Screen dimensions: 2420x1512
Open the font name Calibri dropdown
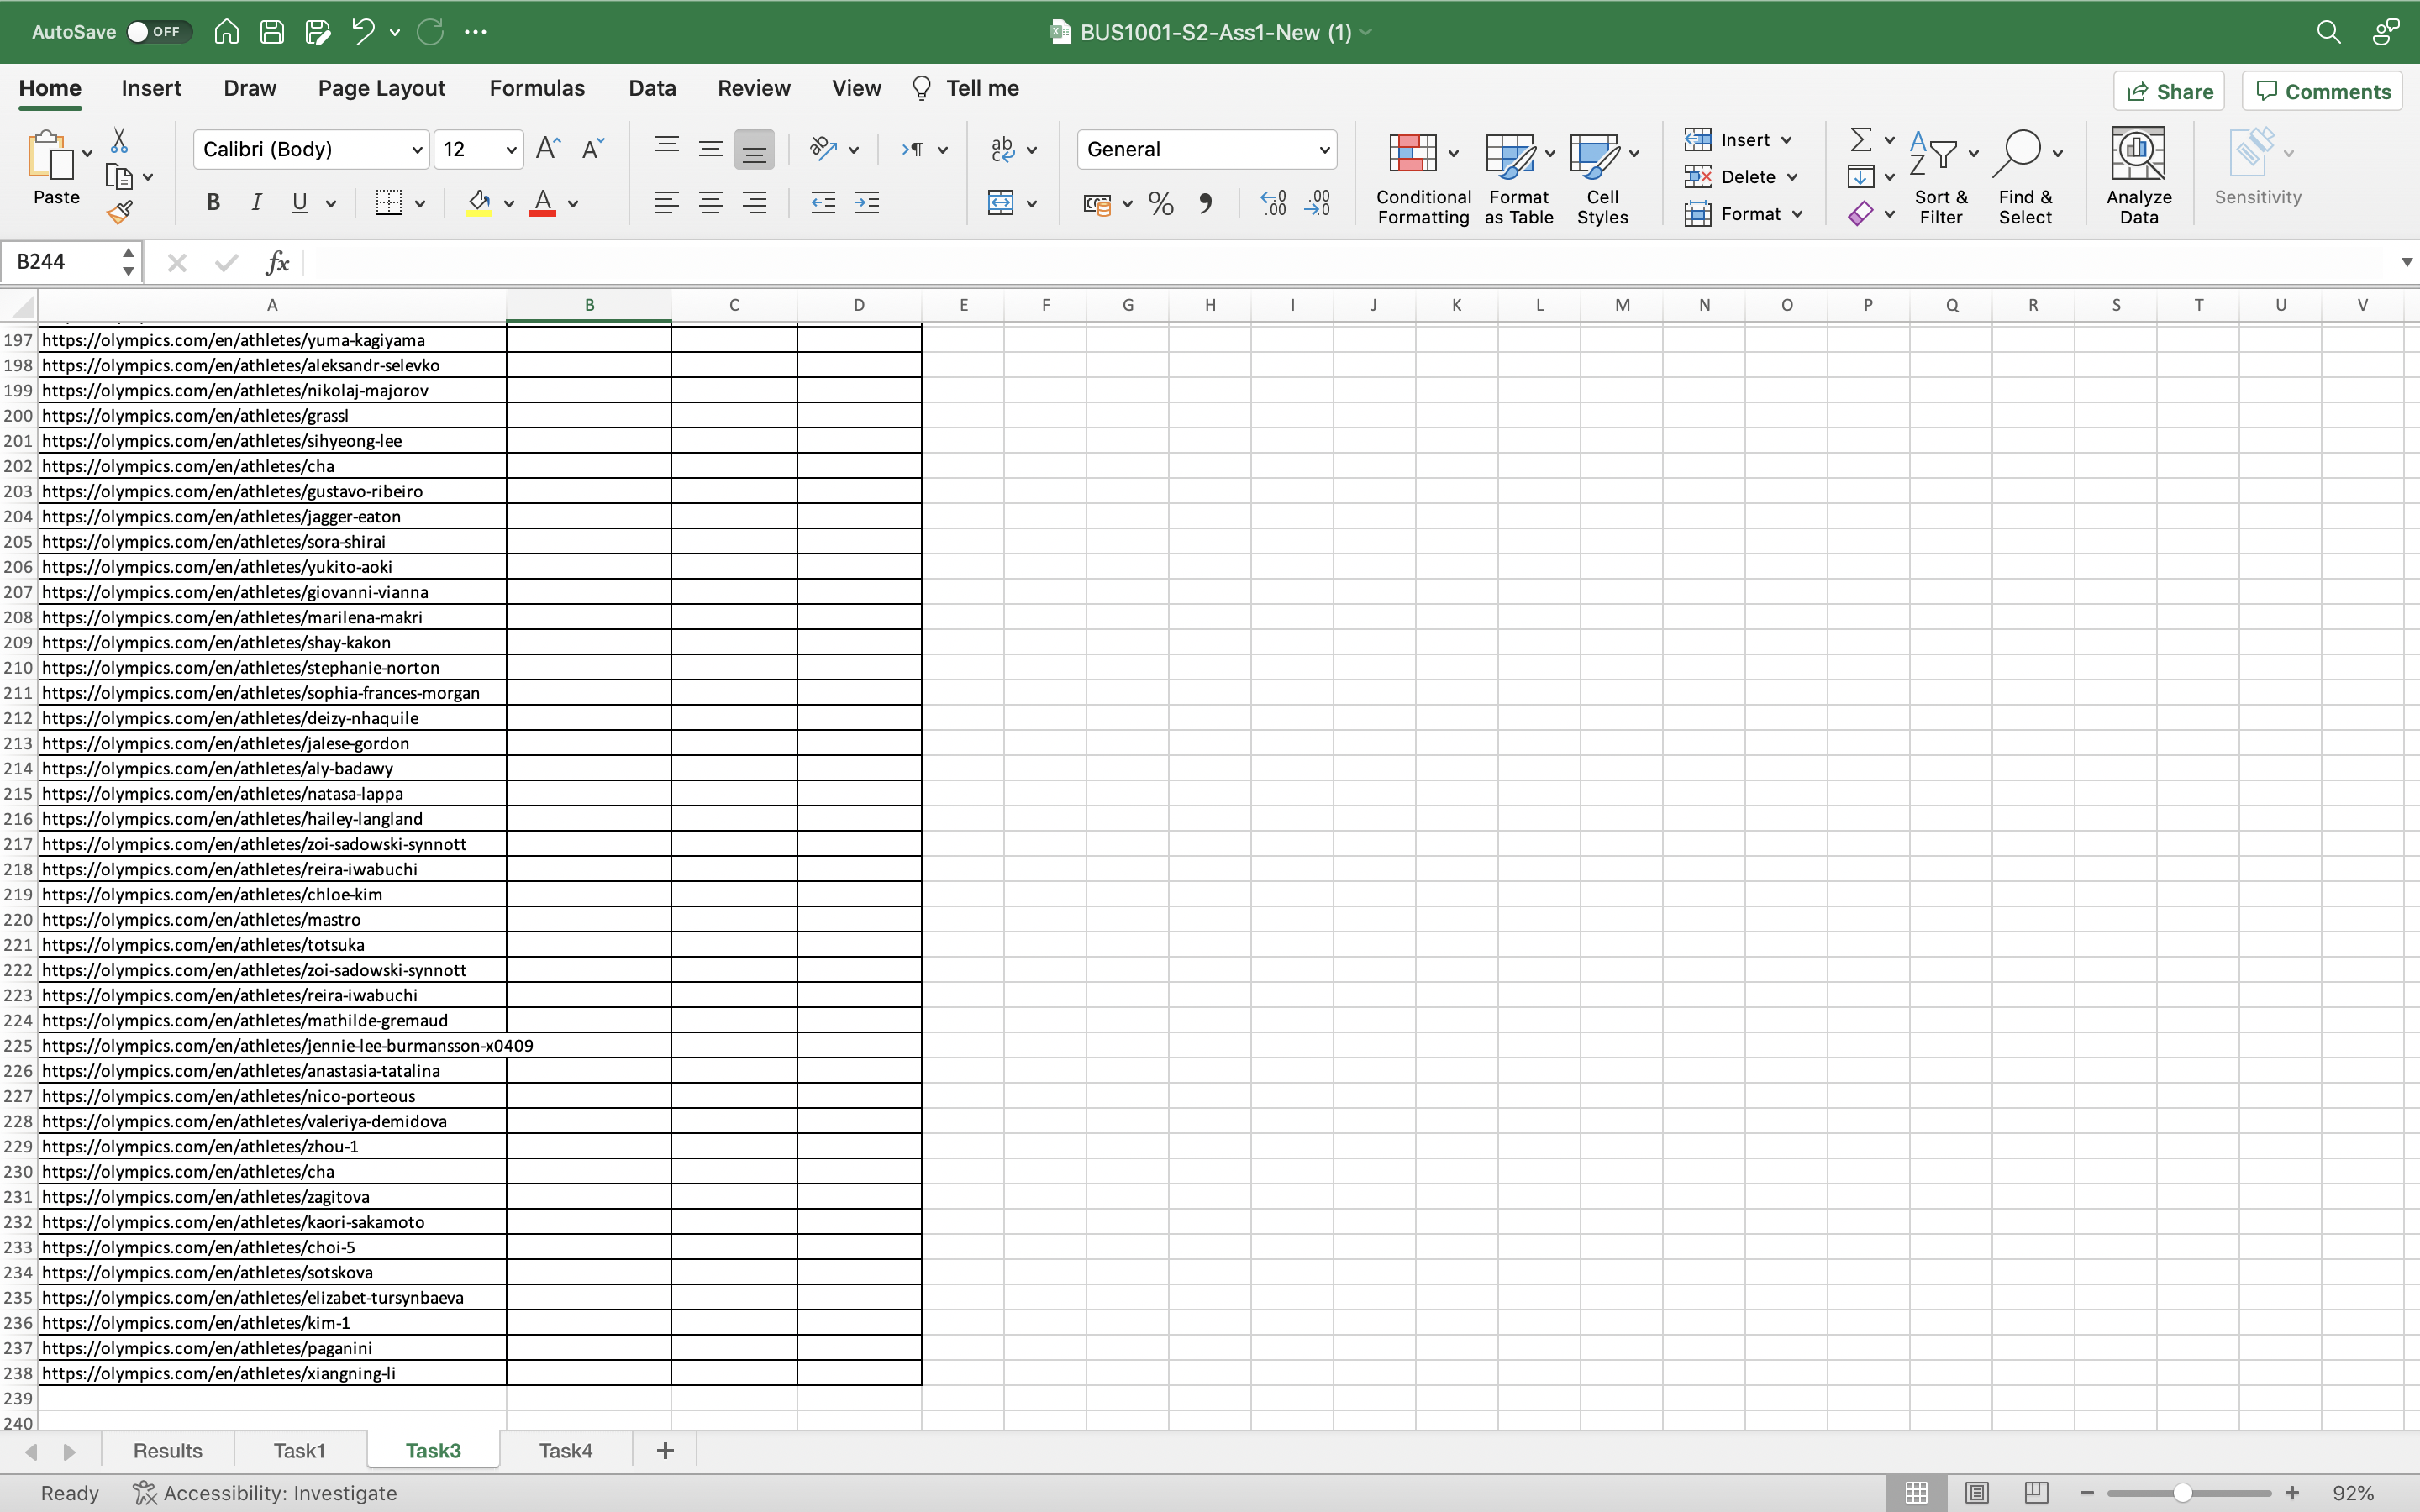click(417, 150)
